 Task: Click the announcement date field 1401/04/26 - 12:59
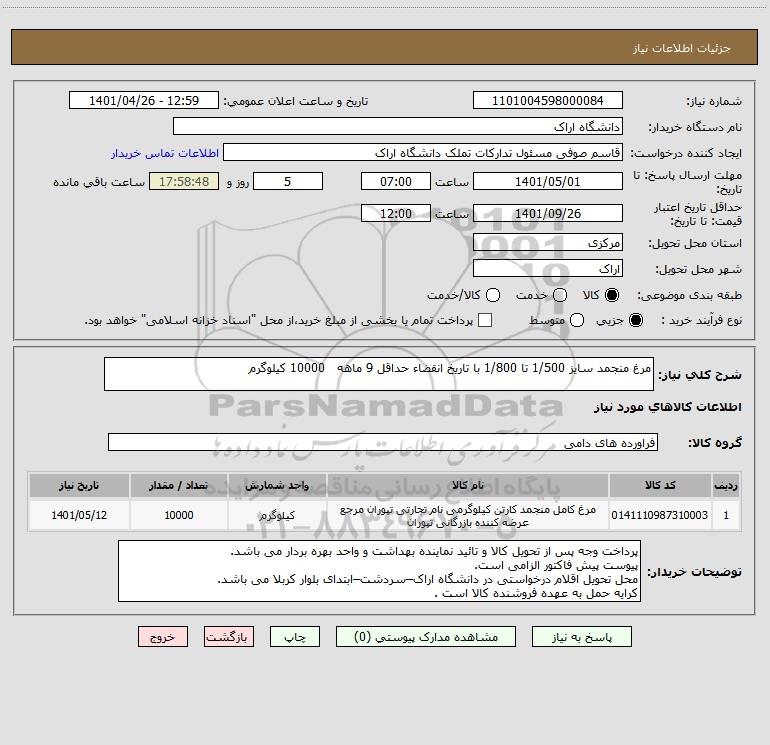[144, 101]
